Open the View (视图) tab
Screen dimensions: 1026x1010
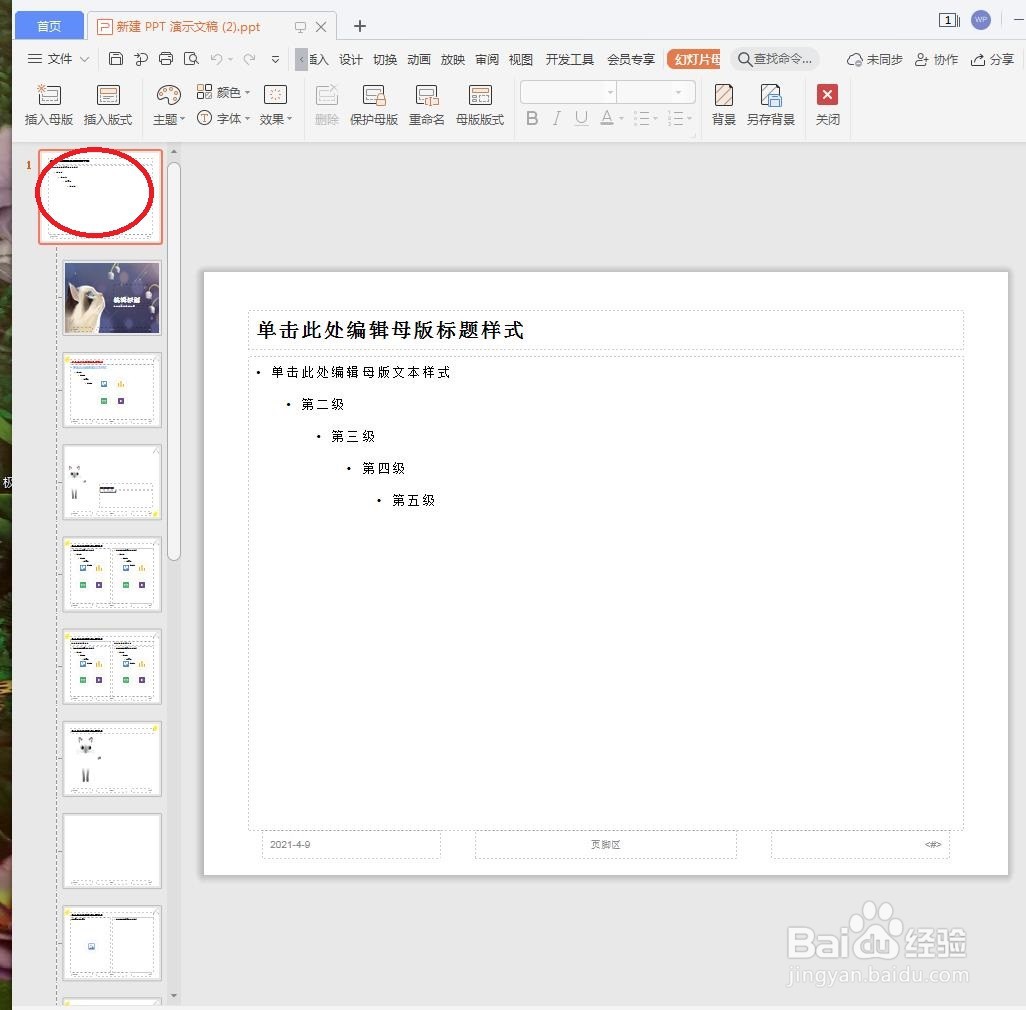(x=521, y=60)
